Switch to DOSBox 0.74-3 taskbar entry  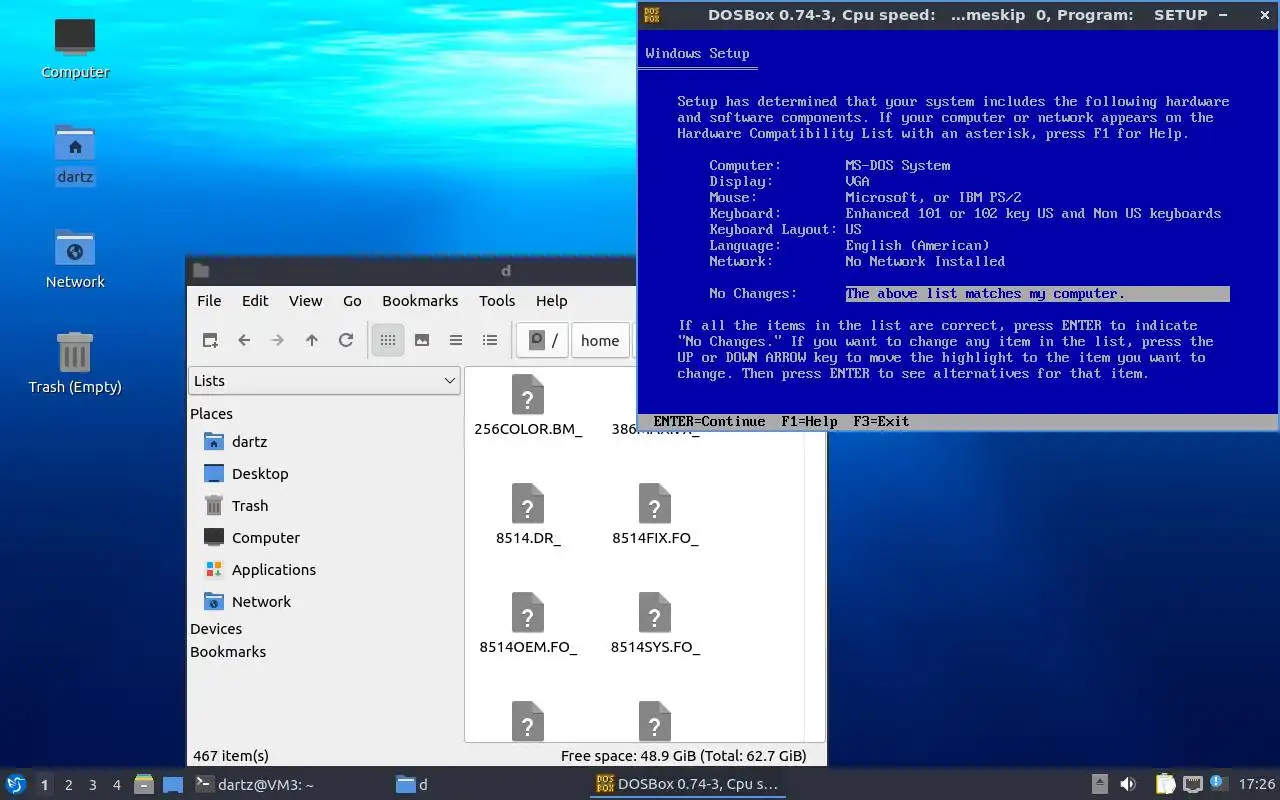(688, 785)
